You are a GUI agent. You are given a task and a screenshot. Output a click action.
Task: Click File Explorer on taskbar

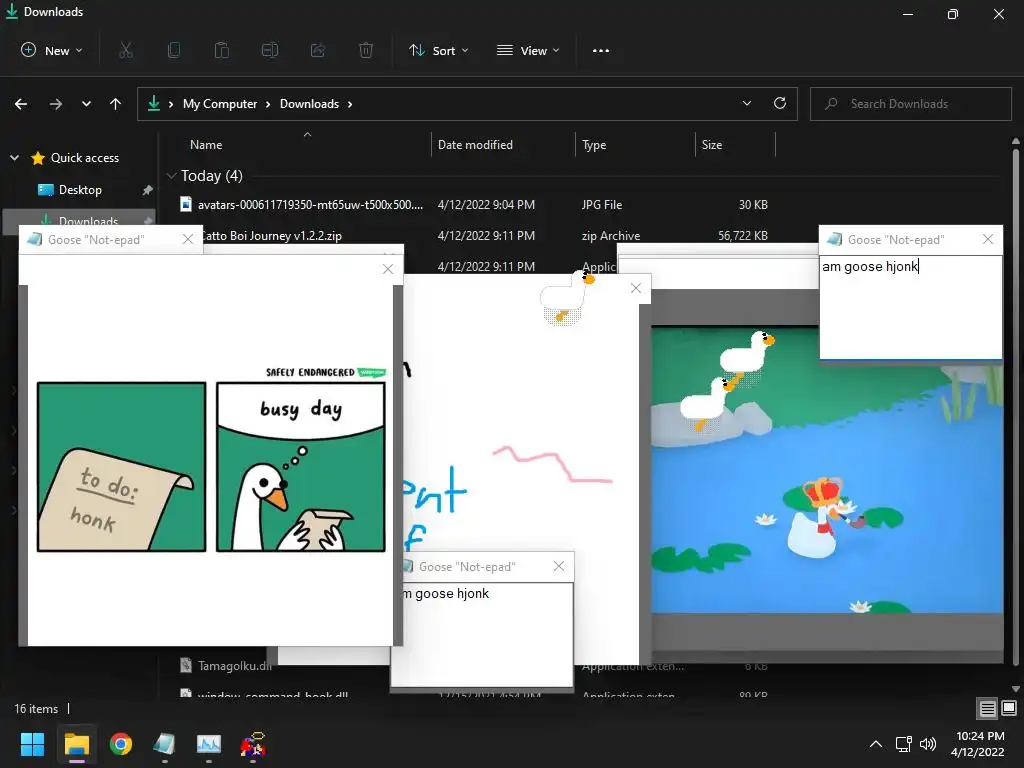point(76,744)
